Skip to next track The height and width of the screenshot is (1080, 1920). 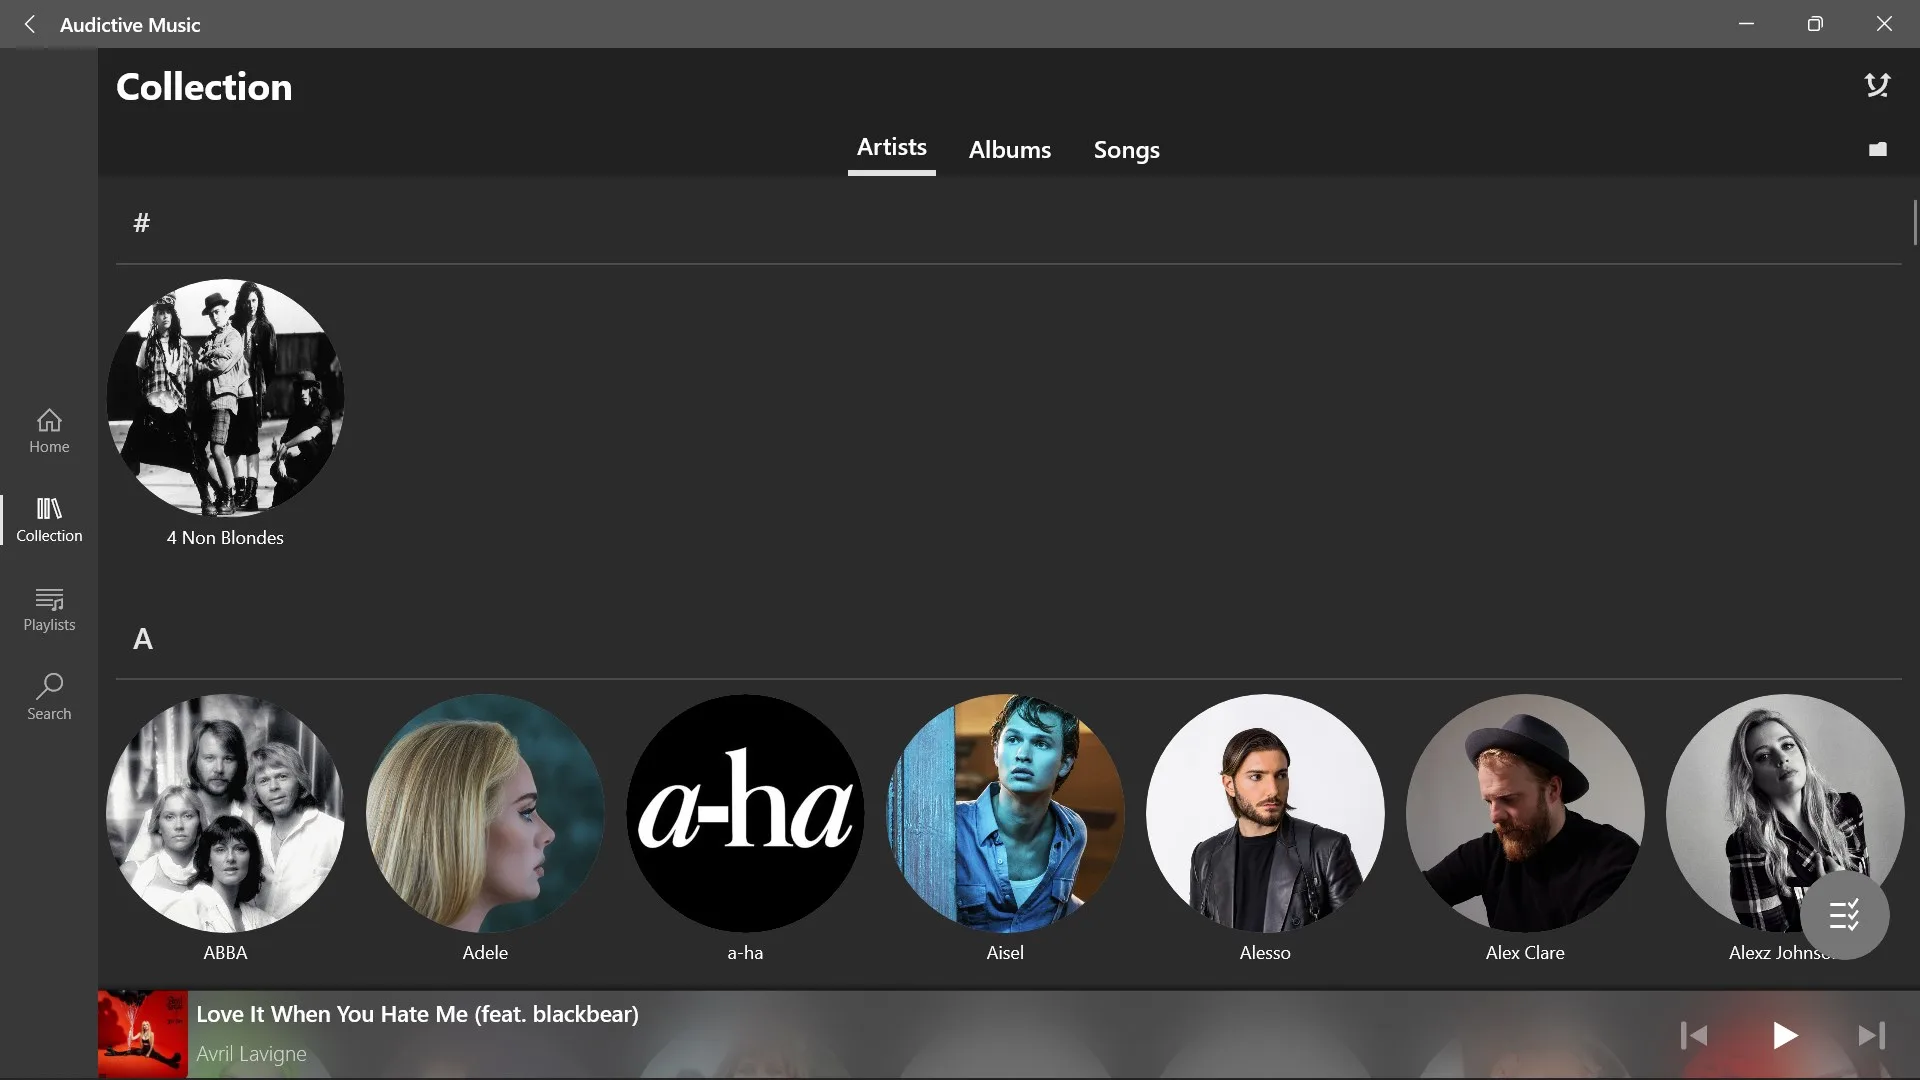pyautogui.click(x=1871, y=1035)
